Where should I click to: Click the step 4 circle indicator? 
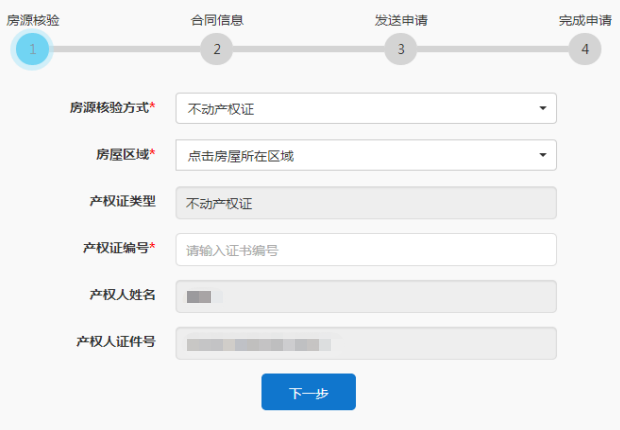585,48
